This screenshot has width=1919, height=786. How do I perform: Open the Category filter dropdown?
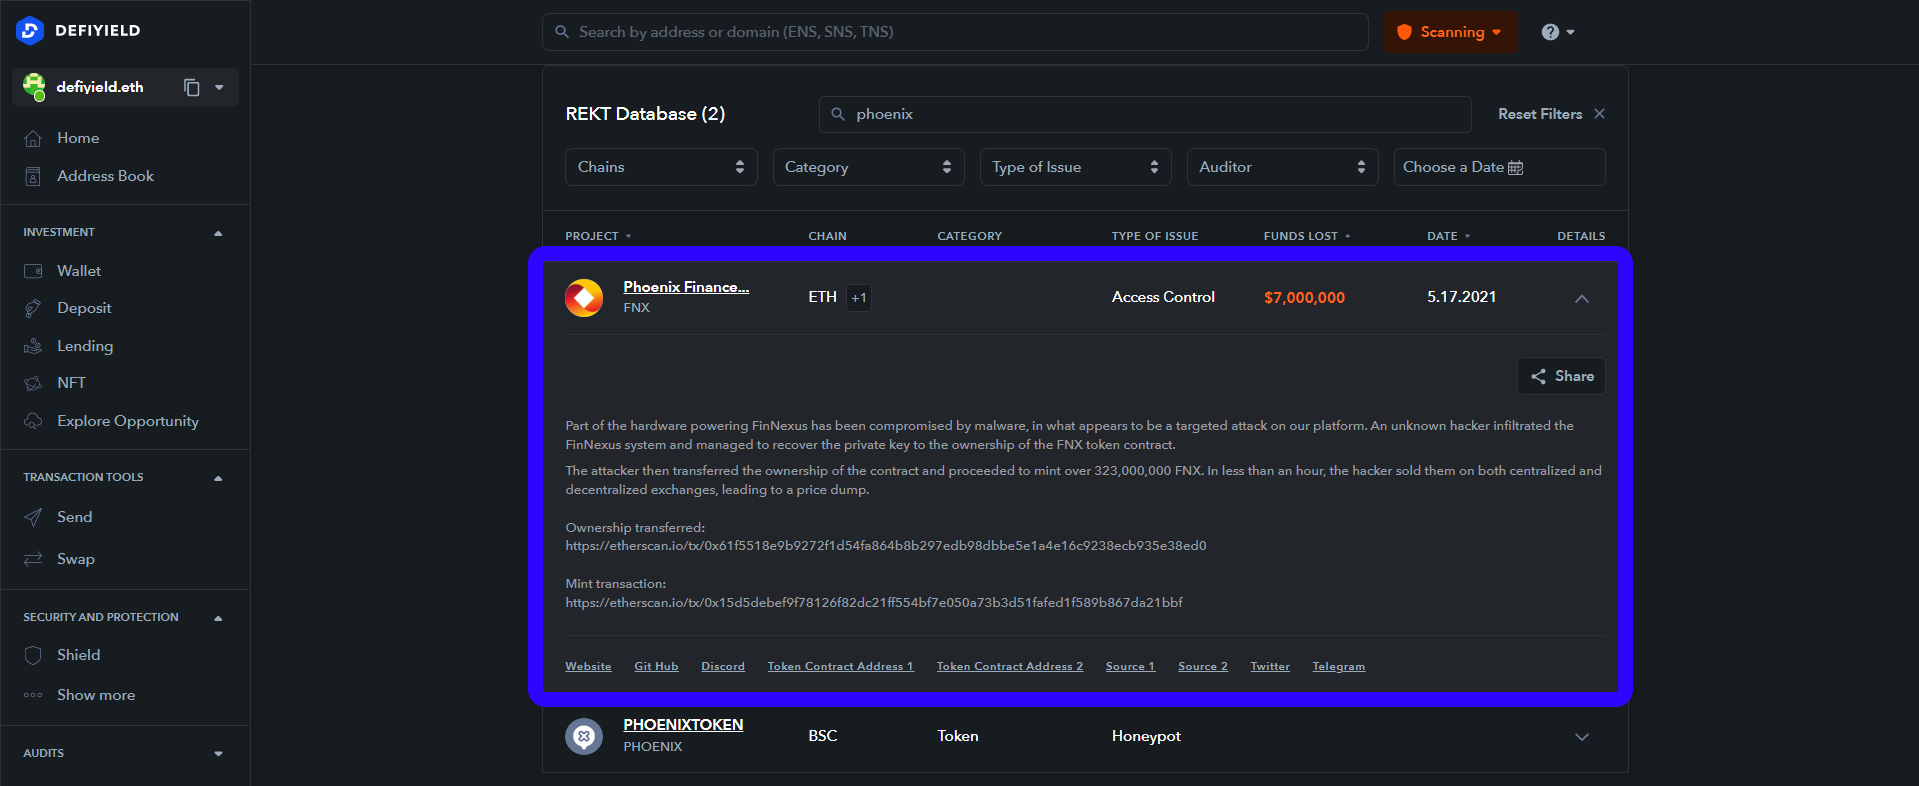coord(868,167)
